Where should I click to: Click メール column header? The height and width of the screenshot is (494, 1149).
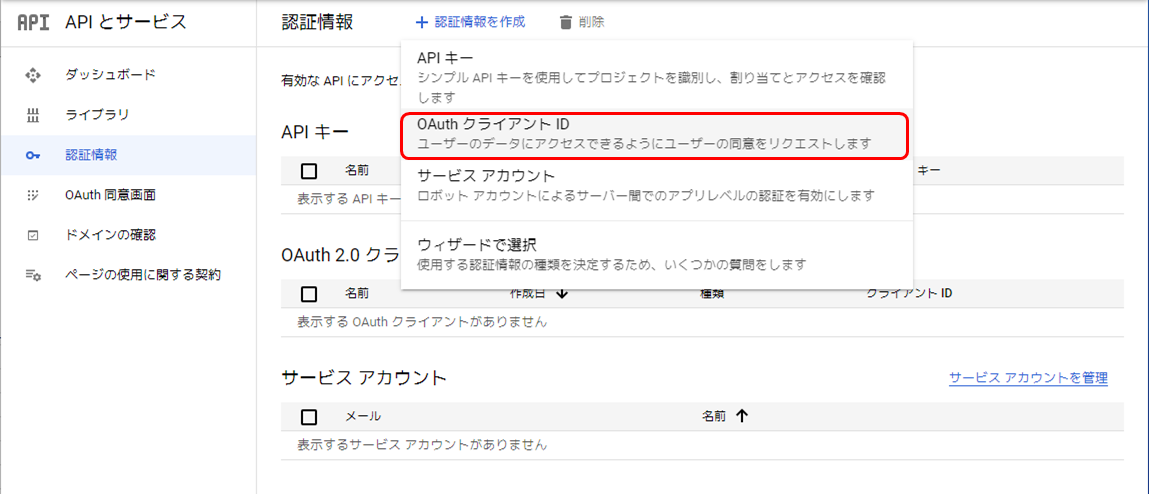[363, 416]
